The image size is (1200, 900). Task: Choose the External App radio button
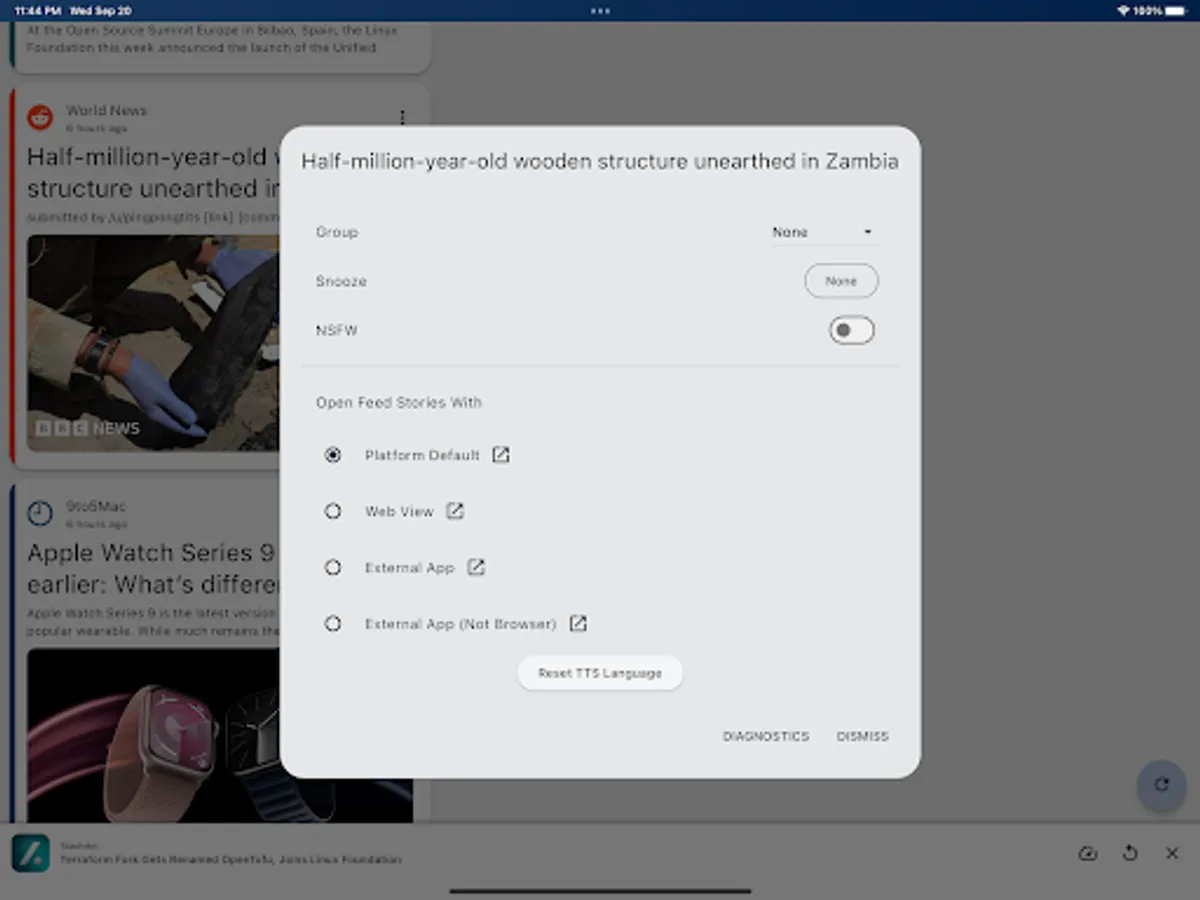tap(333, 567)
